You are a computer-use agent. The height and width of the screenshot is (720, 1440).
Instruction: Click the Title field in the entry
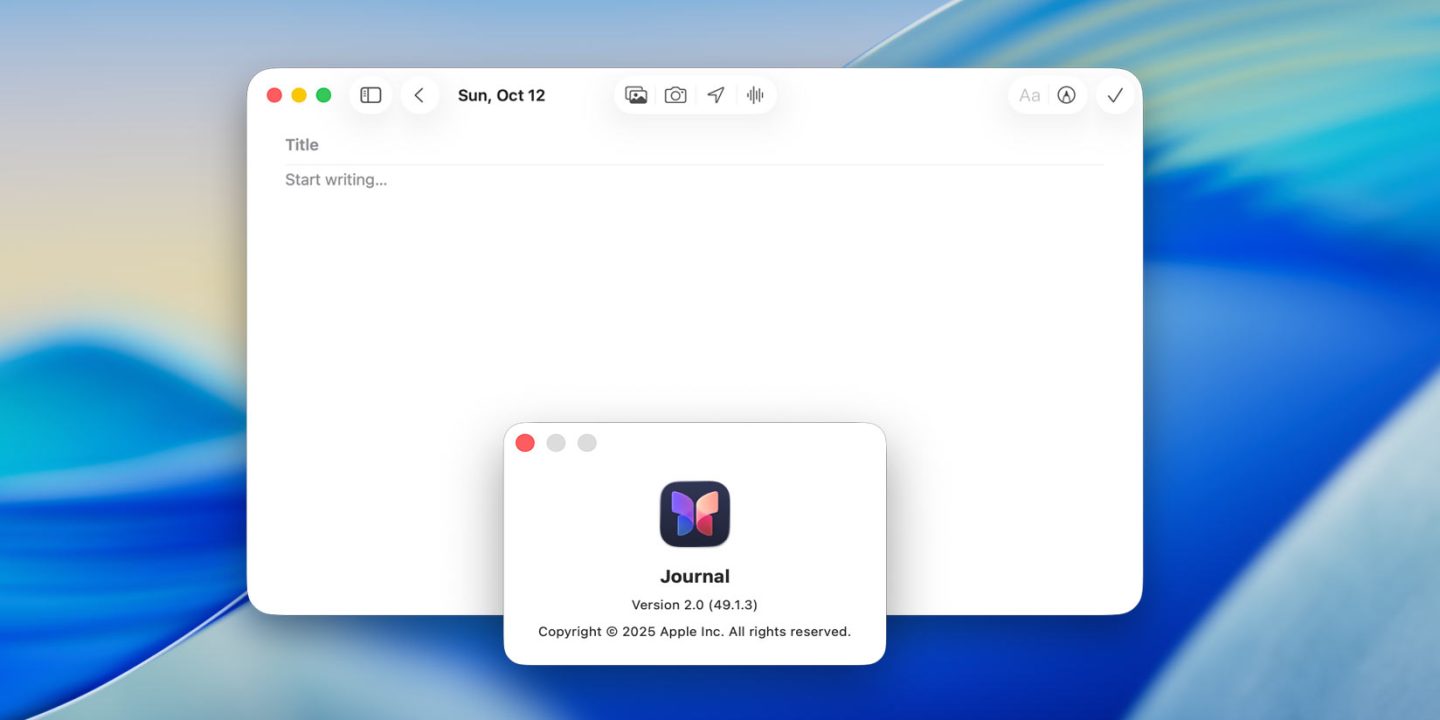click(694, 145)
